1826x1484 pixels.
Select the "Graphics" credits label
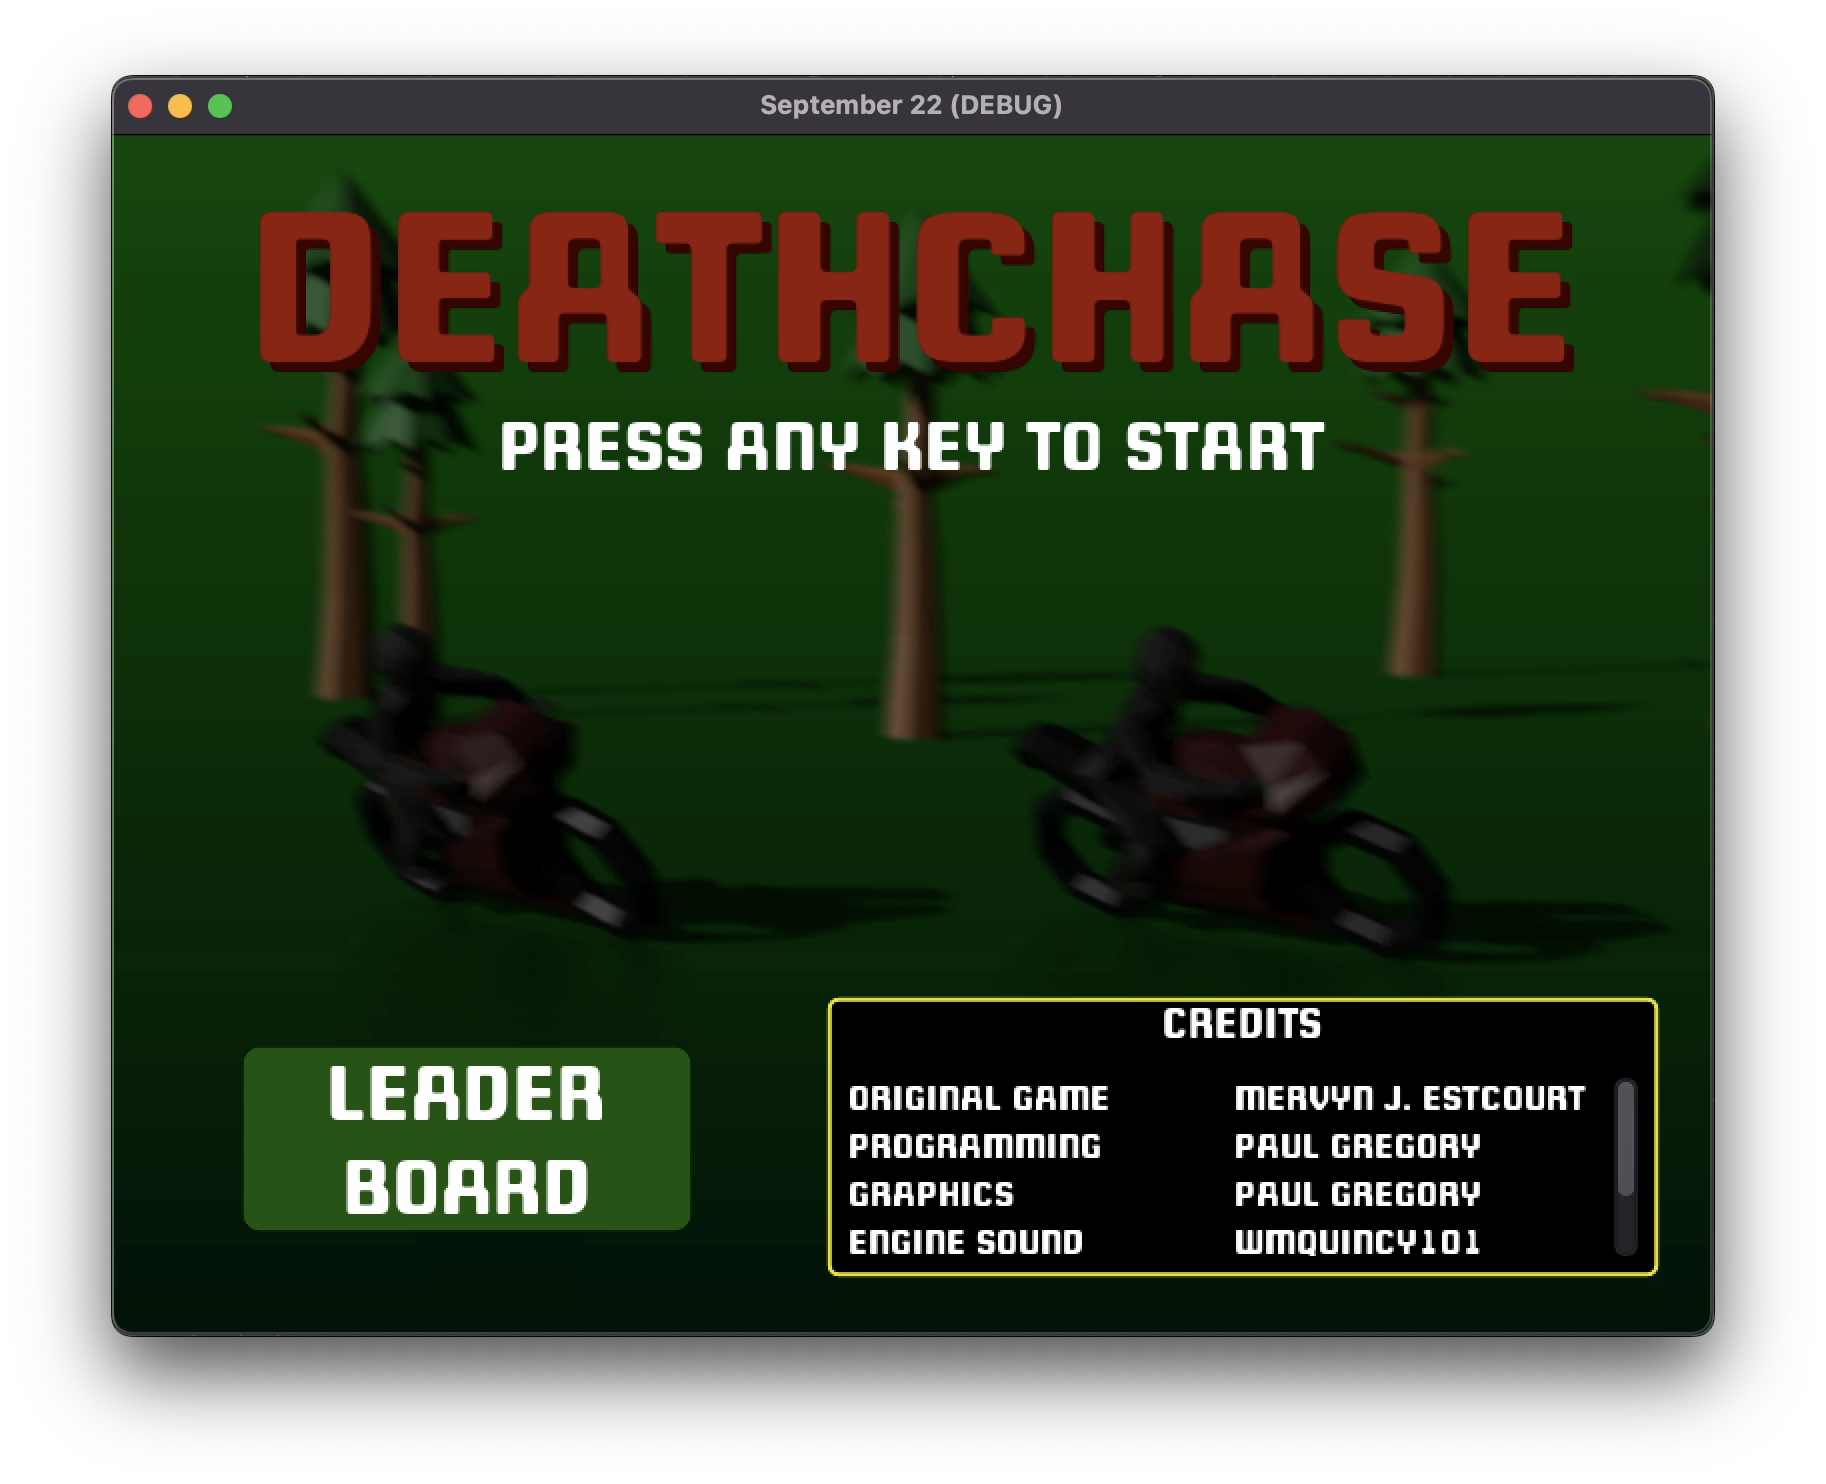click(931, 1194)
